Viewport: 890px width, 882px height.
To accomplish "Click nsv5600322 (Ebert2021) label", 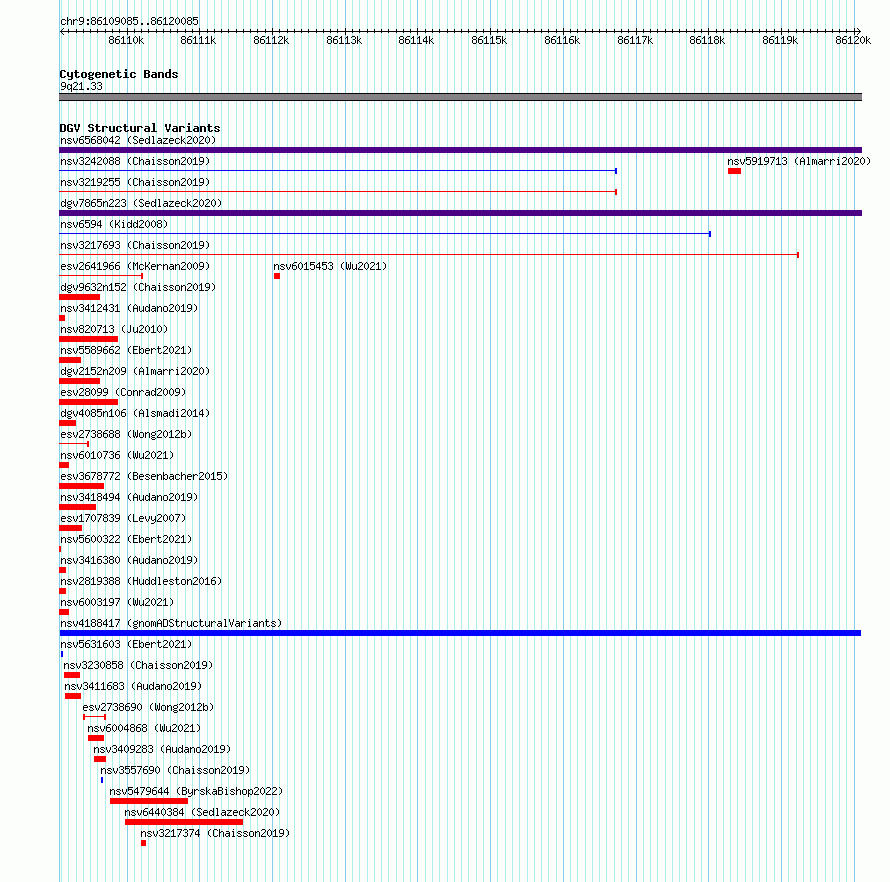I will click(x=126, y=539).
